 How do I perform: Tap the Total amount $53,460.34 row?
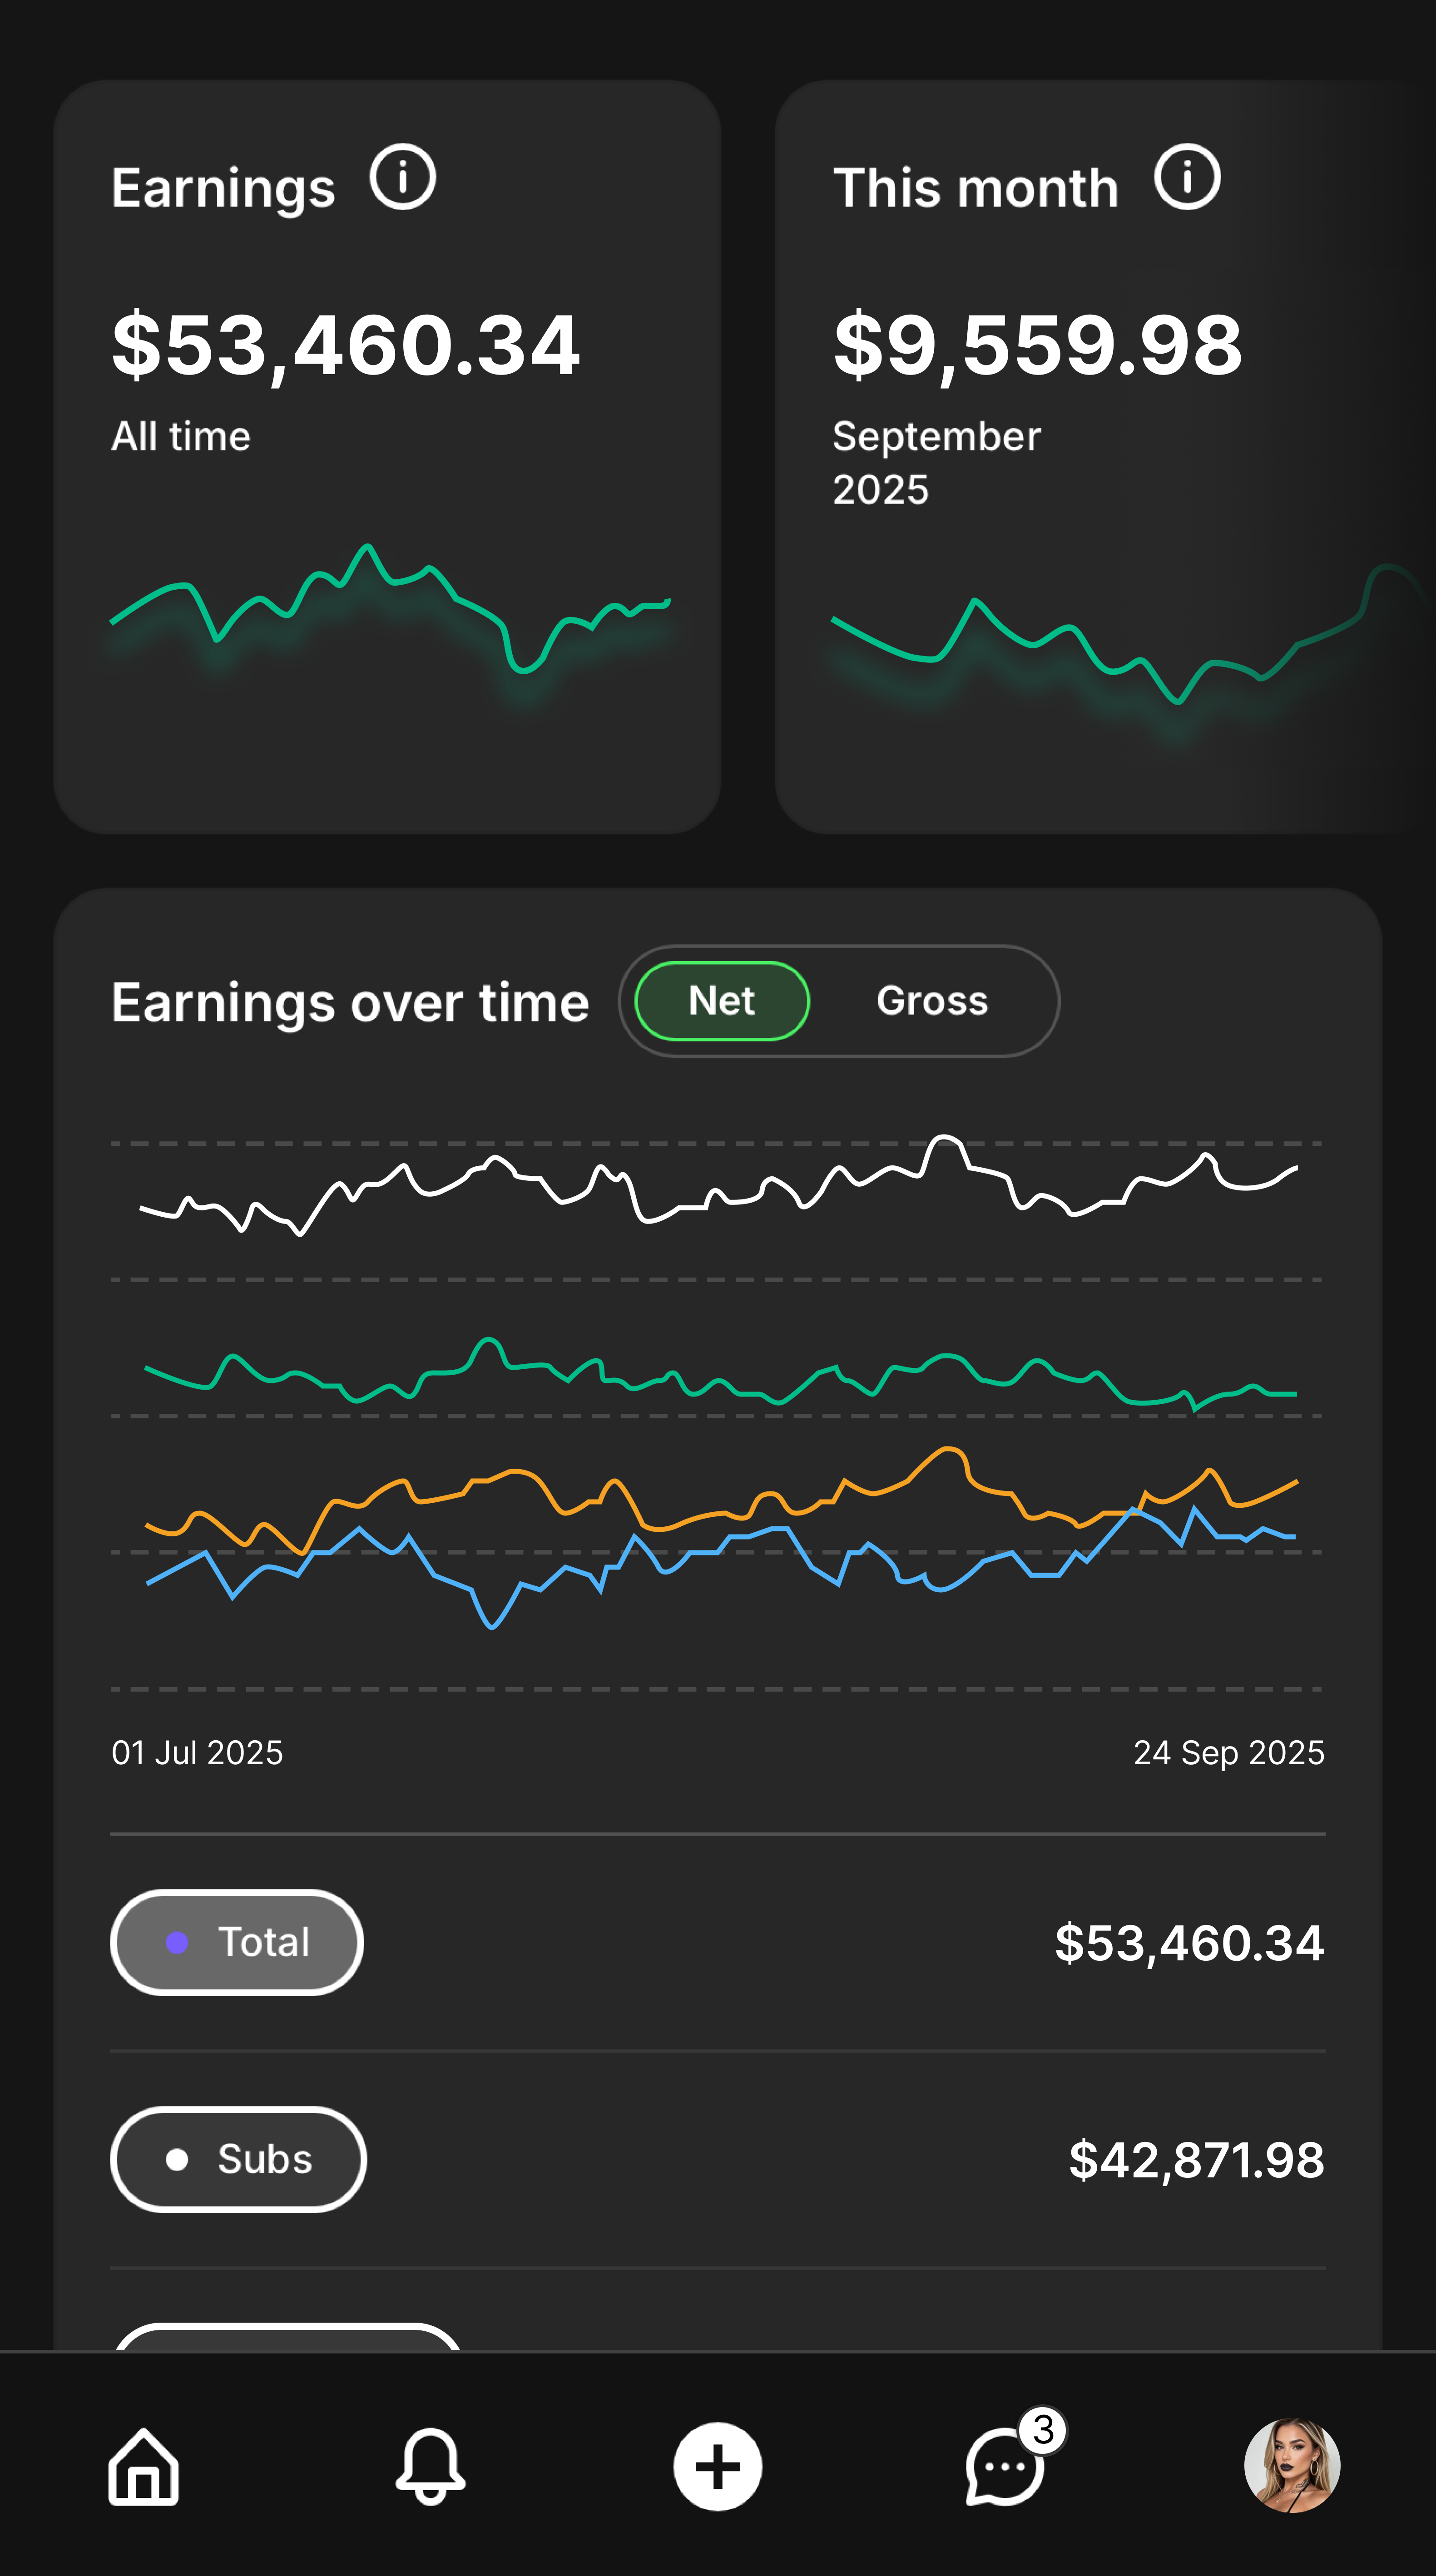1189,1942
